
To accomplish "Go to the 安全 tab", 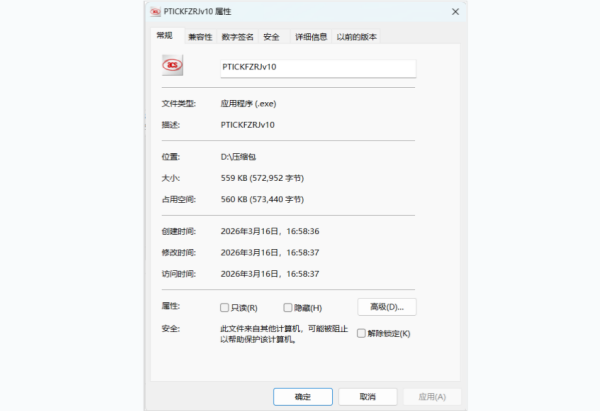I will tap(271, 37).
